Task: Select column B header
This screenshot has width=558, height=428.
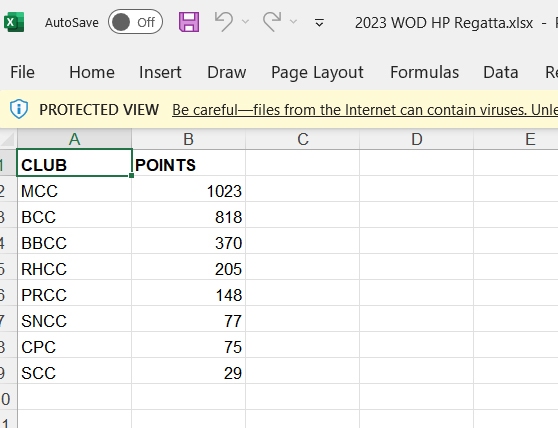Action: click(189, 139)
